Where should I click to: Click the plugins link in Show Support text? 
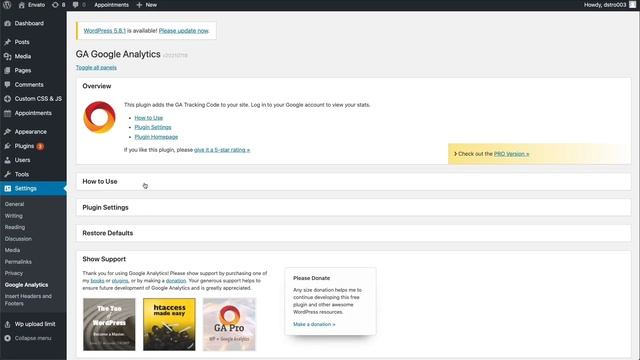click(x=120, y=281)
